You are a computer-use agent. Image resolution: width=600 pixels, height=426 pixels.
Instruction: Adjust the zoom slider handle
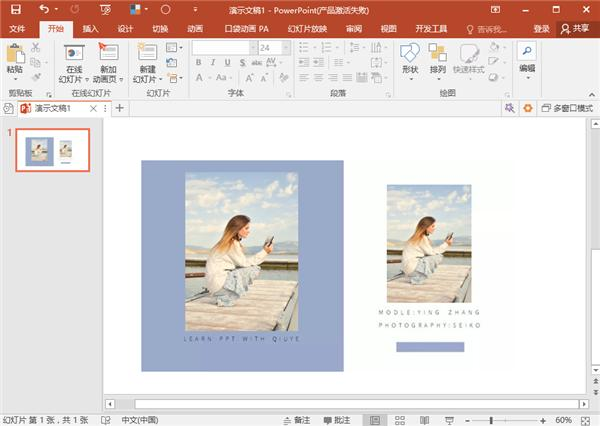[491, 421]
